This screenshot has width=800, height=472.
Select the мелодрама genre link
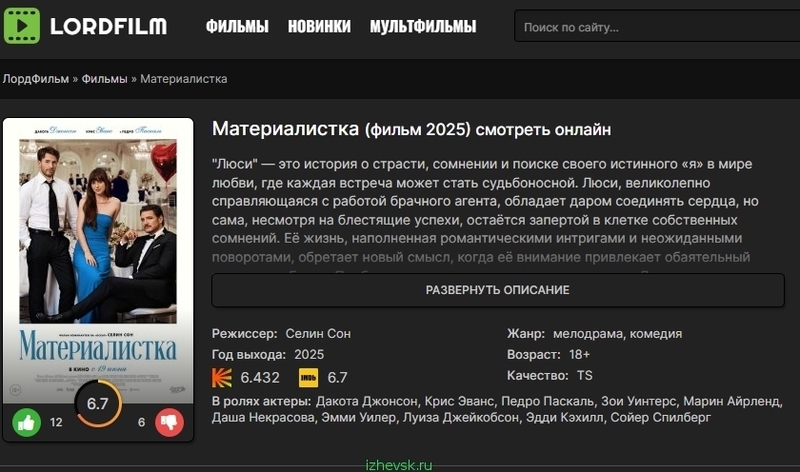[588, 334]
